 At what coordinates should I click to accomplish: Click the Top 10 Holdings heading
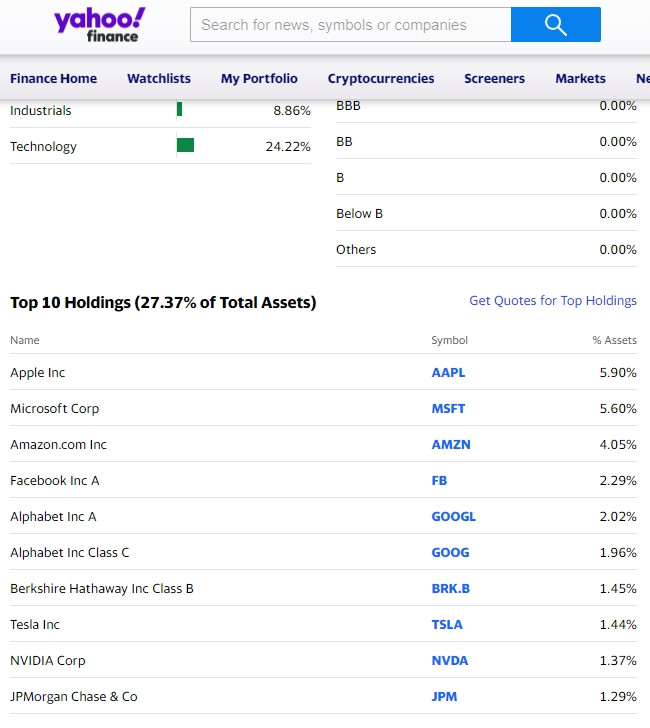(163, 303)
